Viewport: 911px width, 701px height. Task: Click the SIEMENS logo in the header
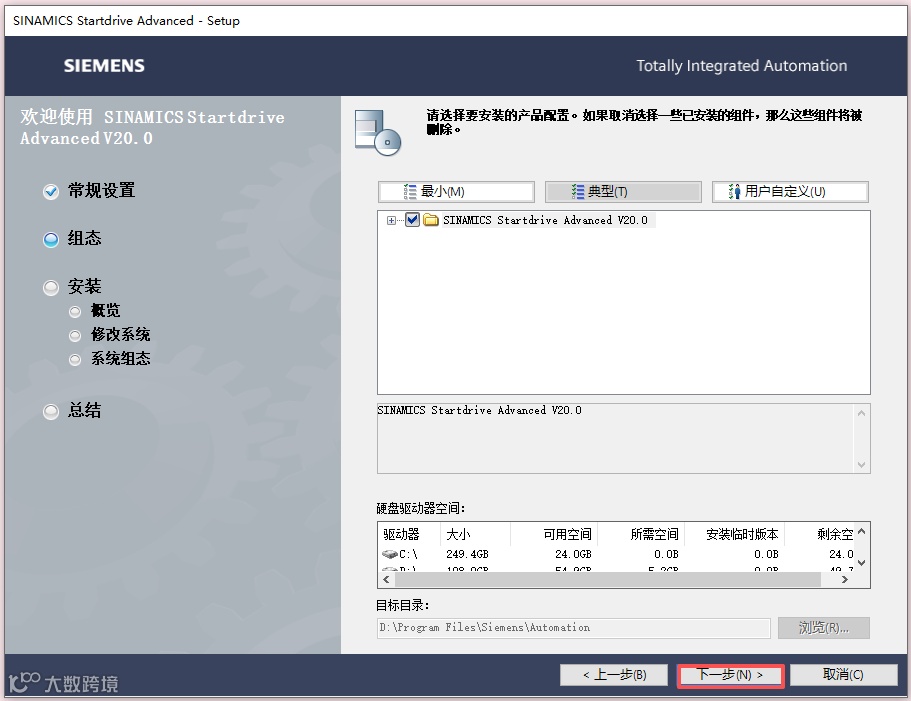point(104,66)
